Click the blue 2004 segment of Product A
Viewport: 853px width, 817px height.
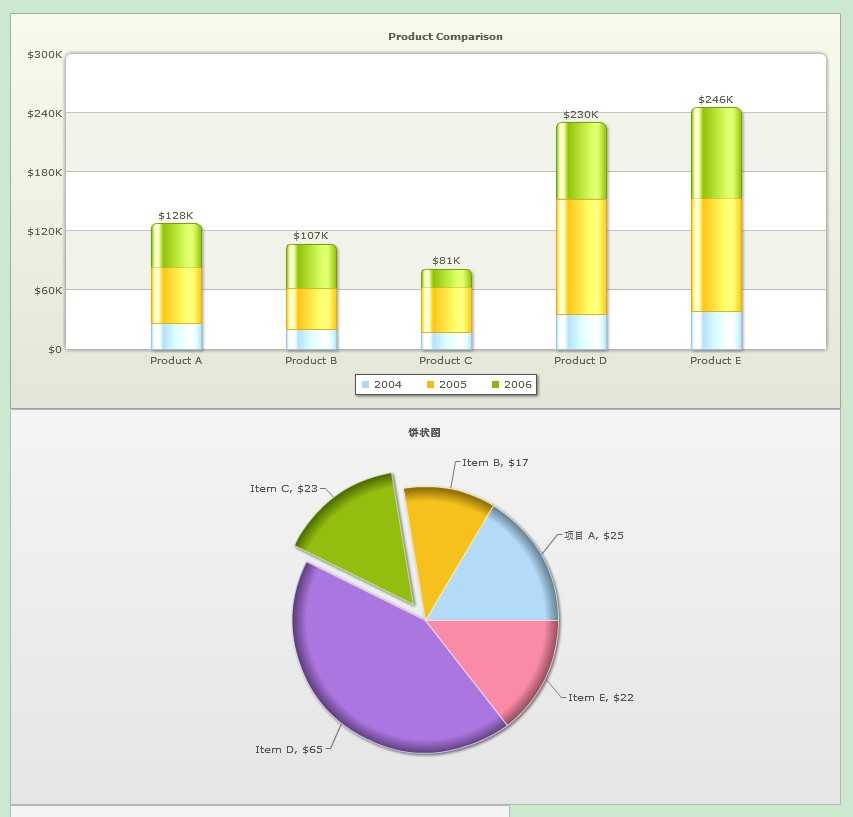click(177, 337)
